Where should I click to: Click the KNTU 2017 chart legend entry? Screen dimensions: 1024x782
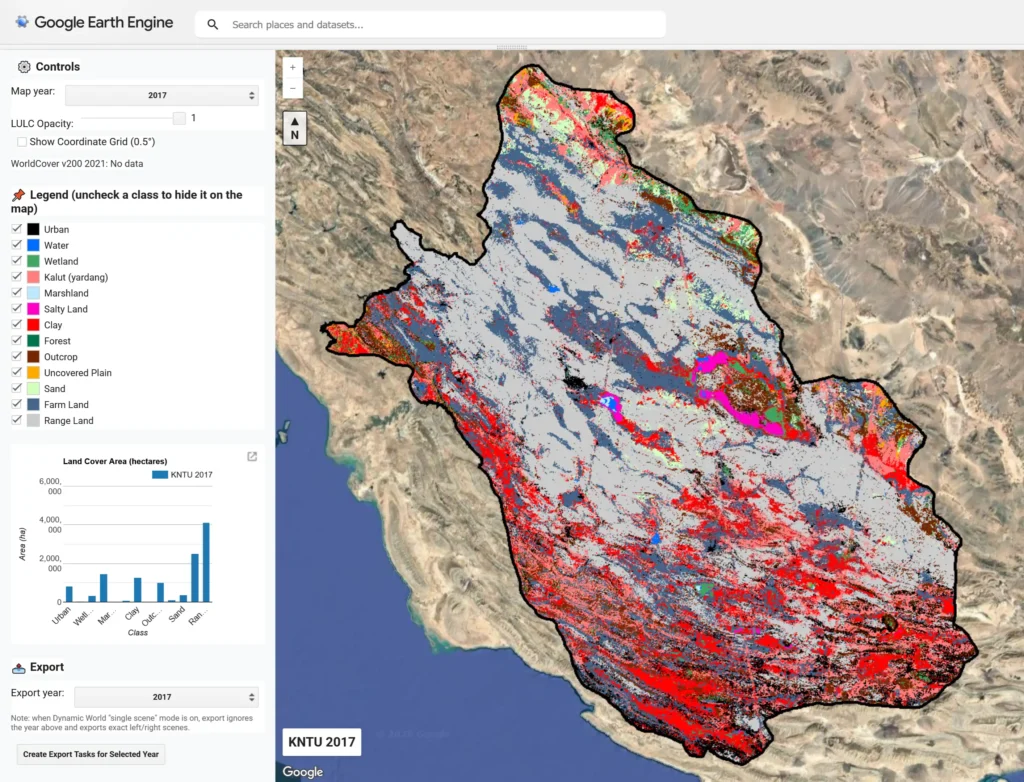tap(182, 475)
